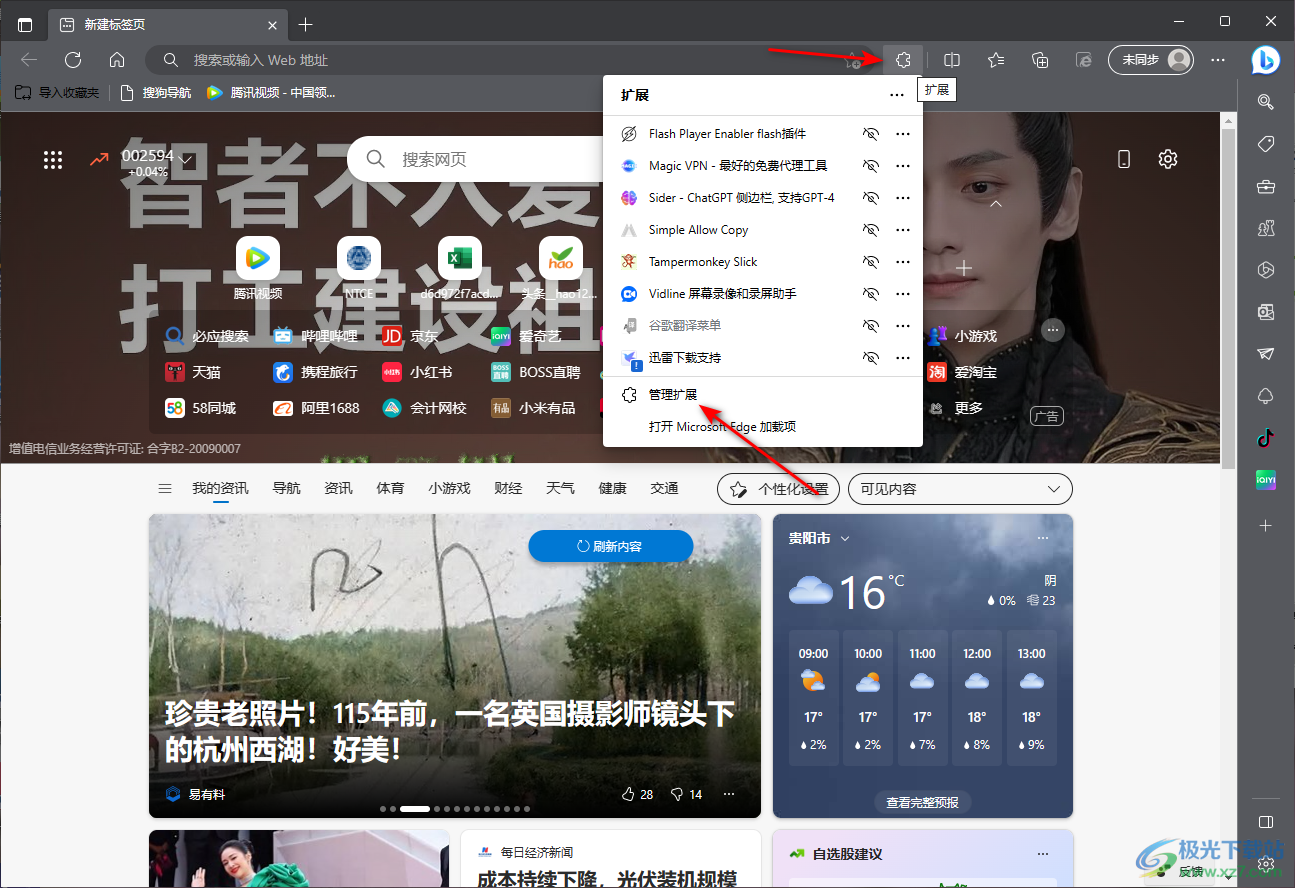
Task: Toggle toolbar visibility for 谷歌翻译菜单
Action: click(870, 326)
